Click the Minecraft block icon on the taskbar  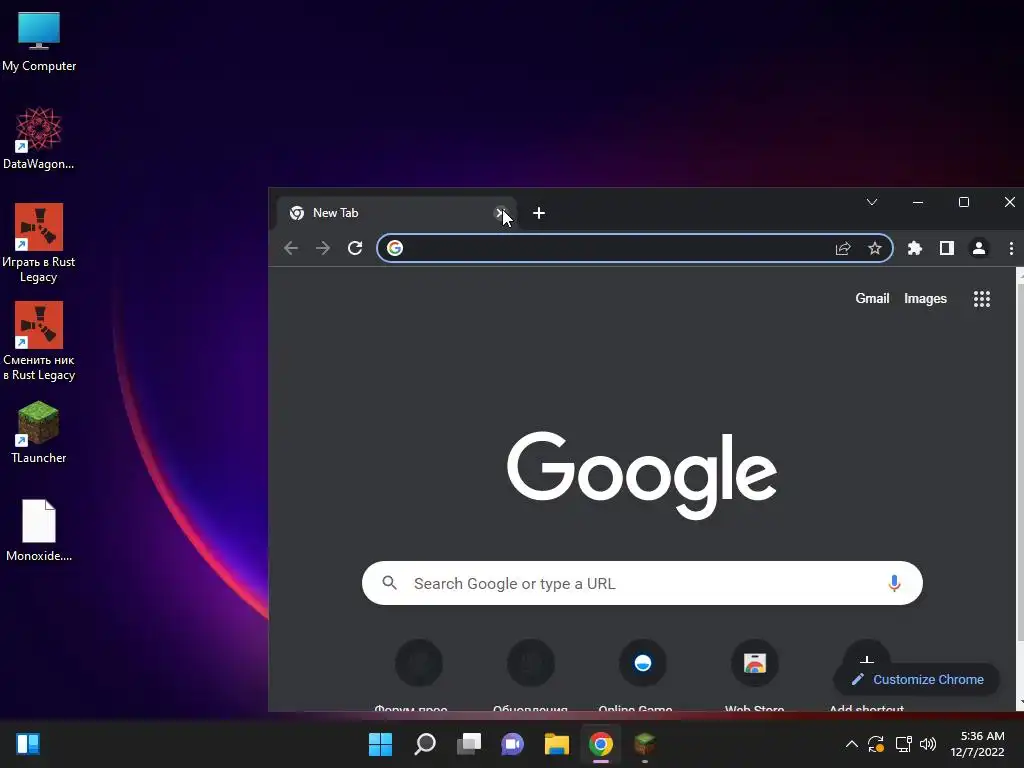tap(645, 744)
